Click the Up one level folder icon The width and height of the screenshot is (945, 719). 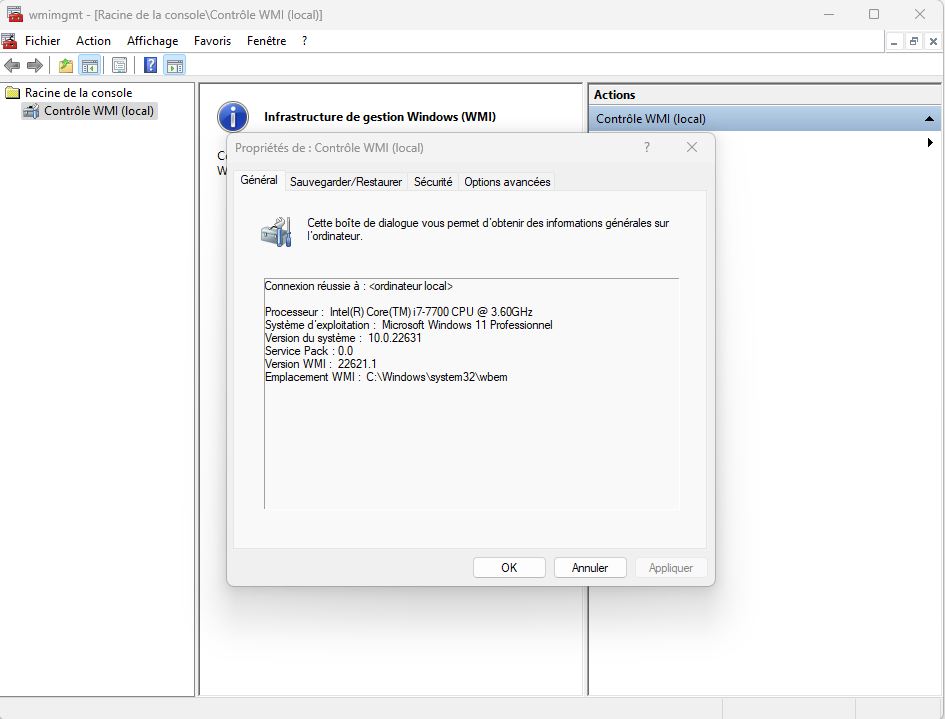(66, 65)
